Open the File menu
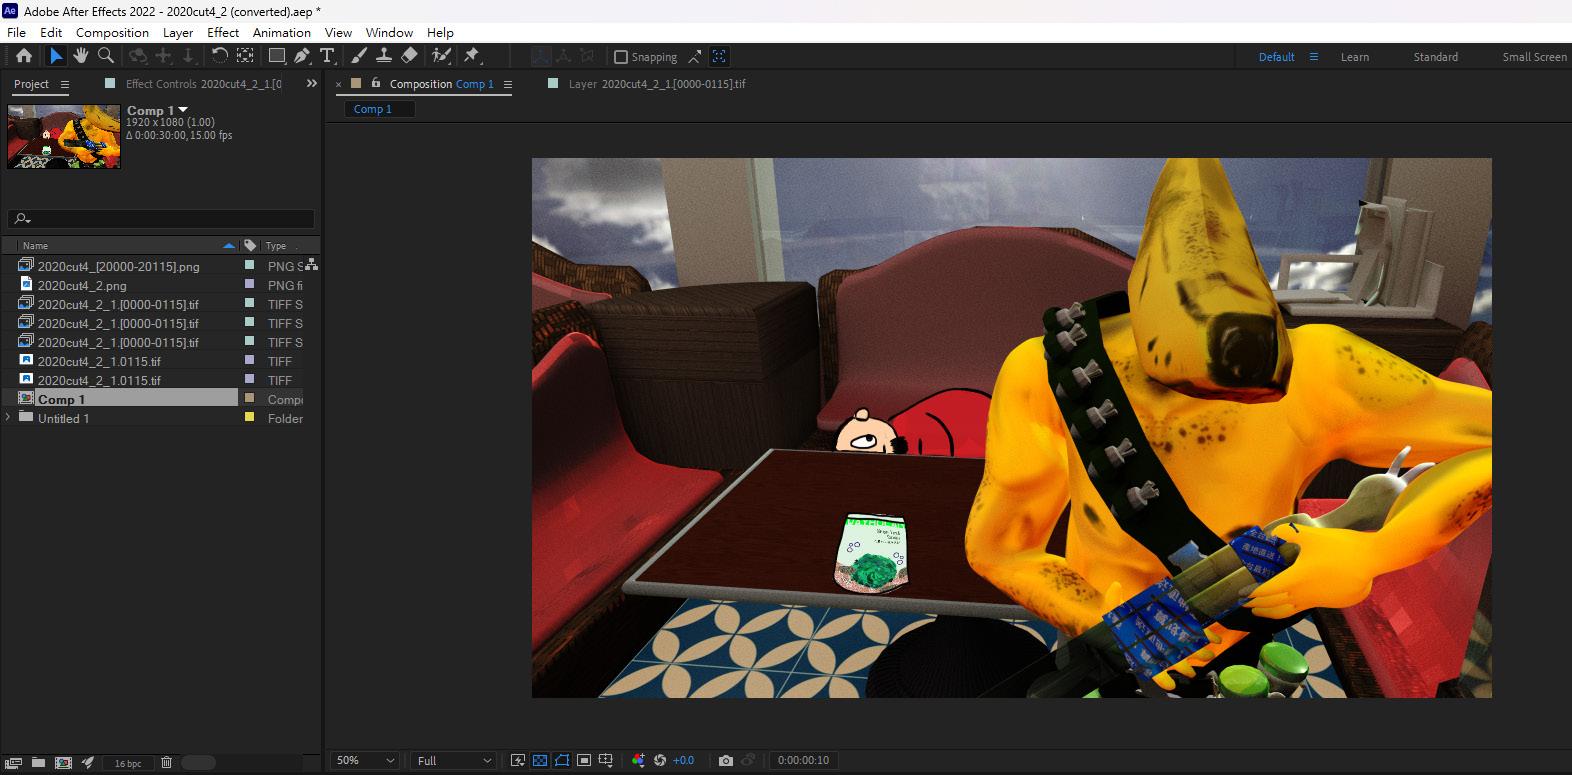 17,32
